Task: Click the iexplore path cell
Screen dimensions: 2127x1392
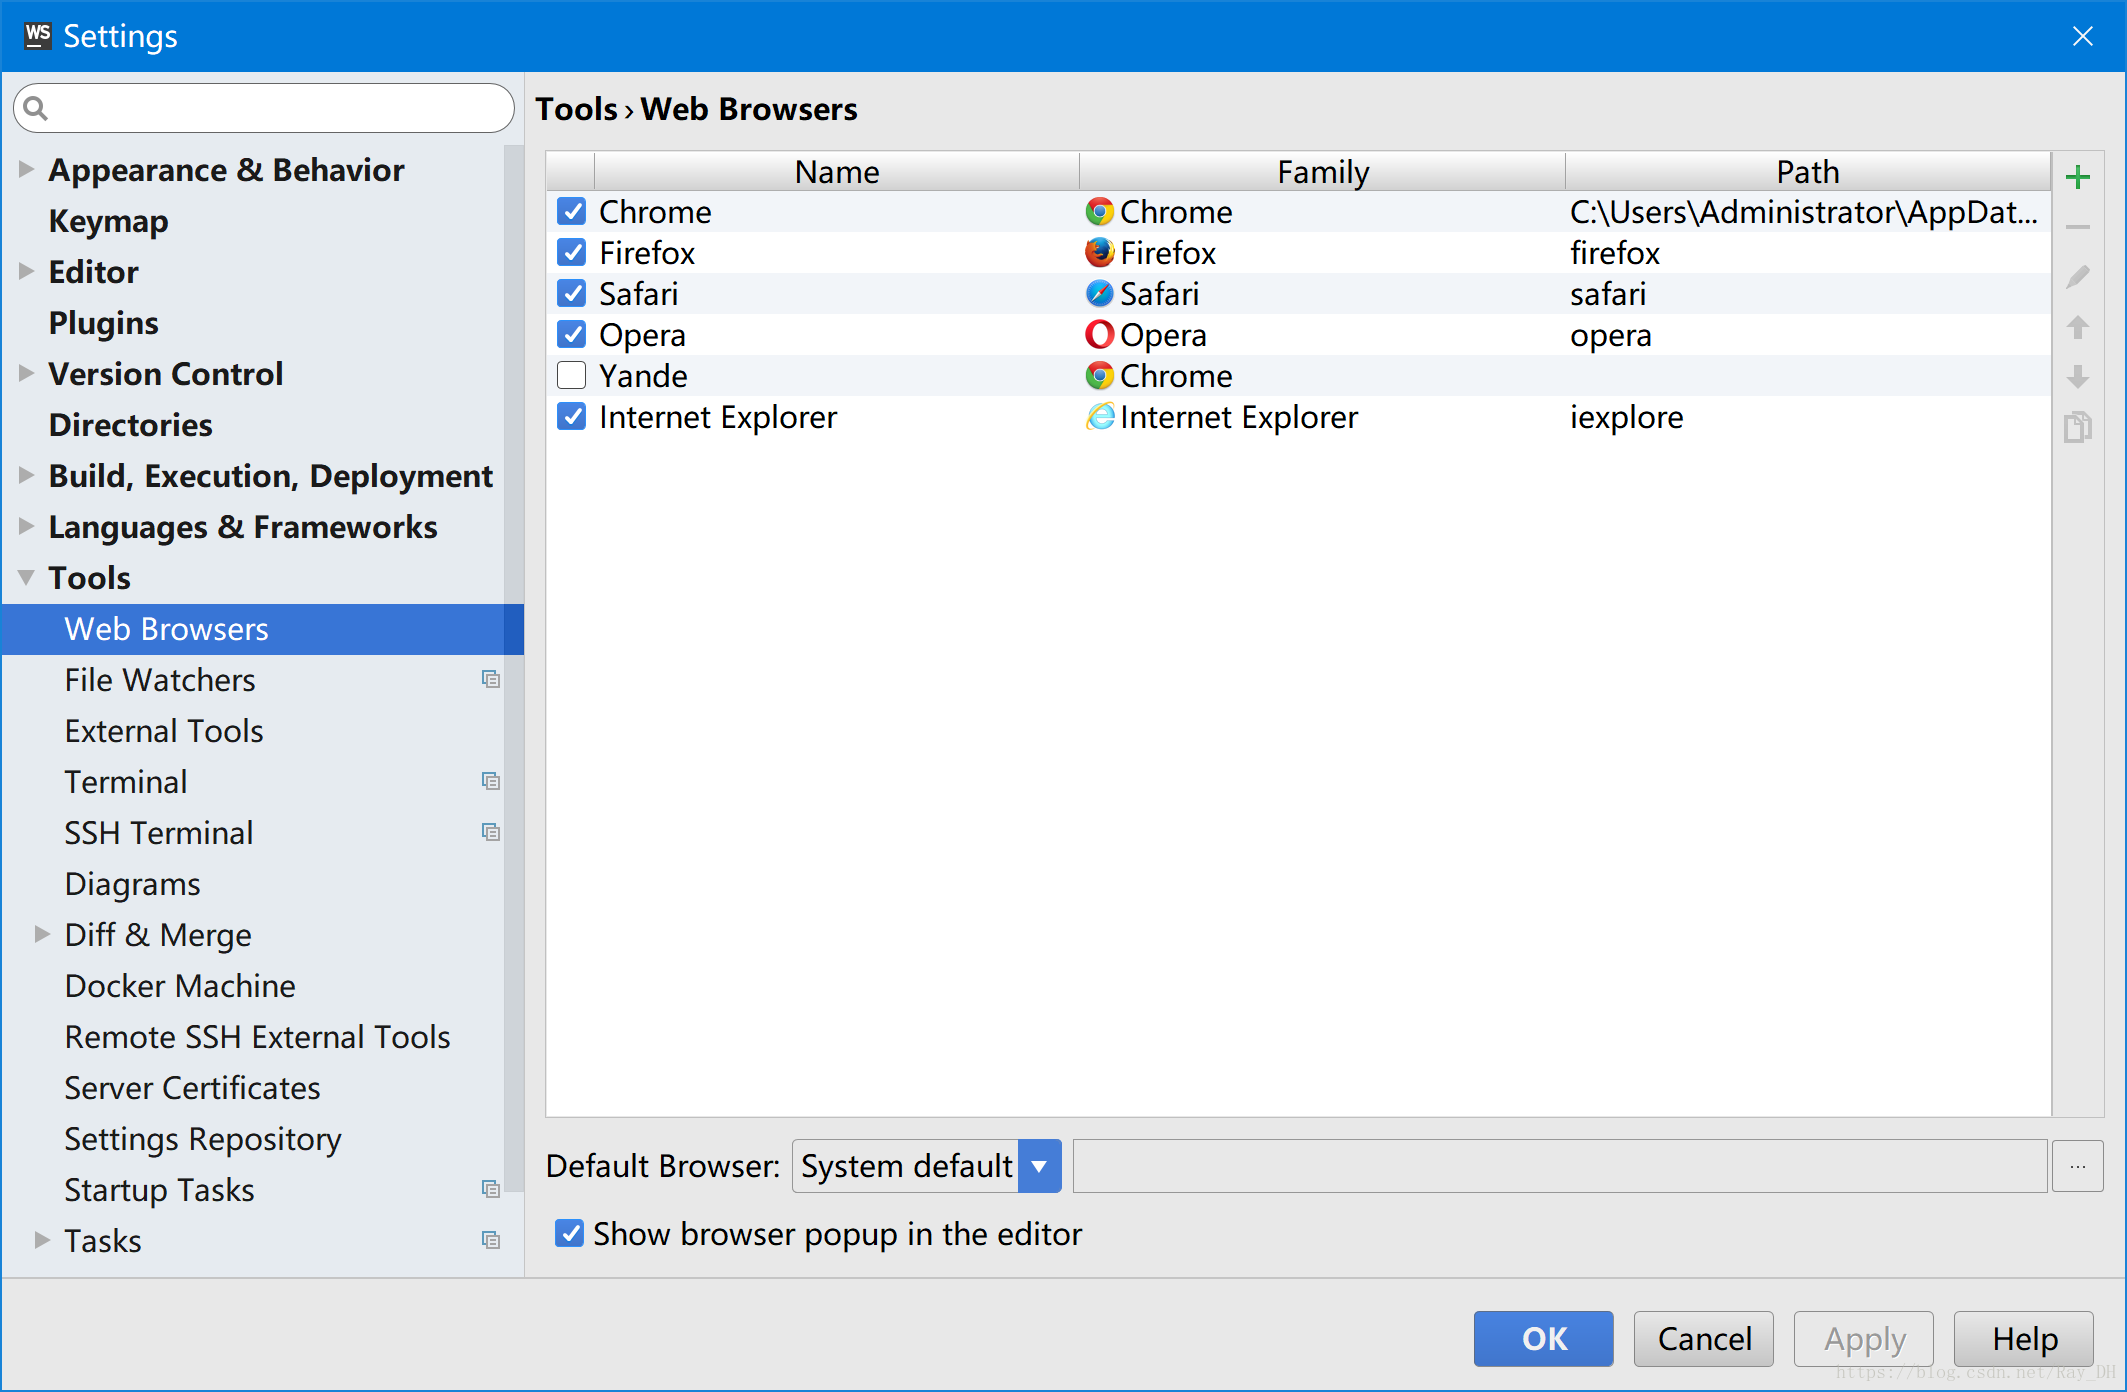Action: pyautogui.click(x=1808, y=417)
